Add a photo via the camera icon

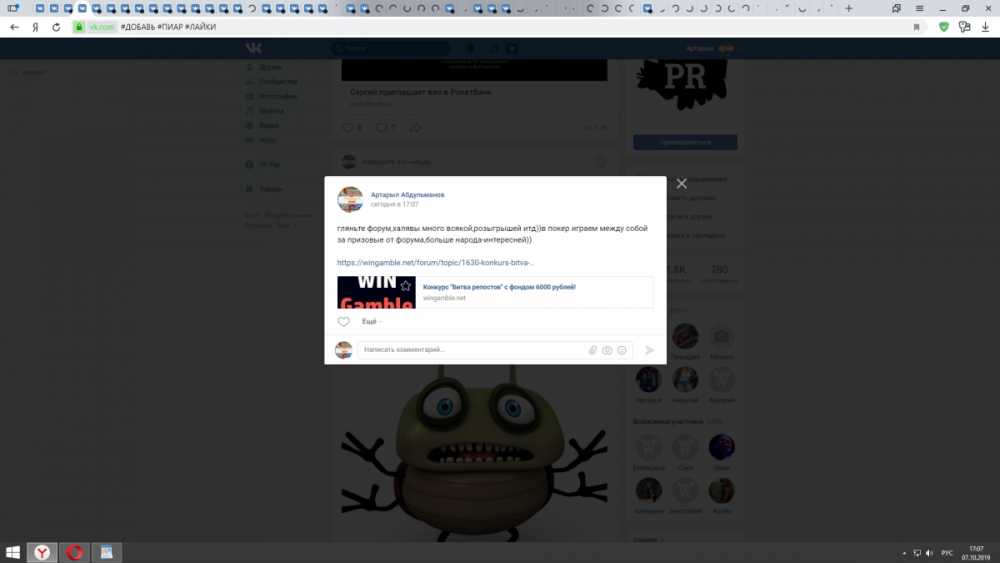607,350
